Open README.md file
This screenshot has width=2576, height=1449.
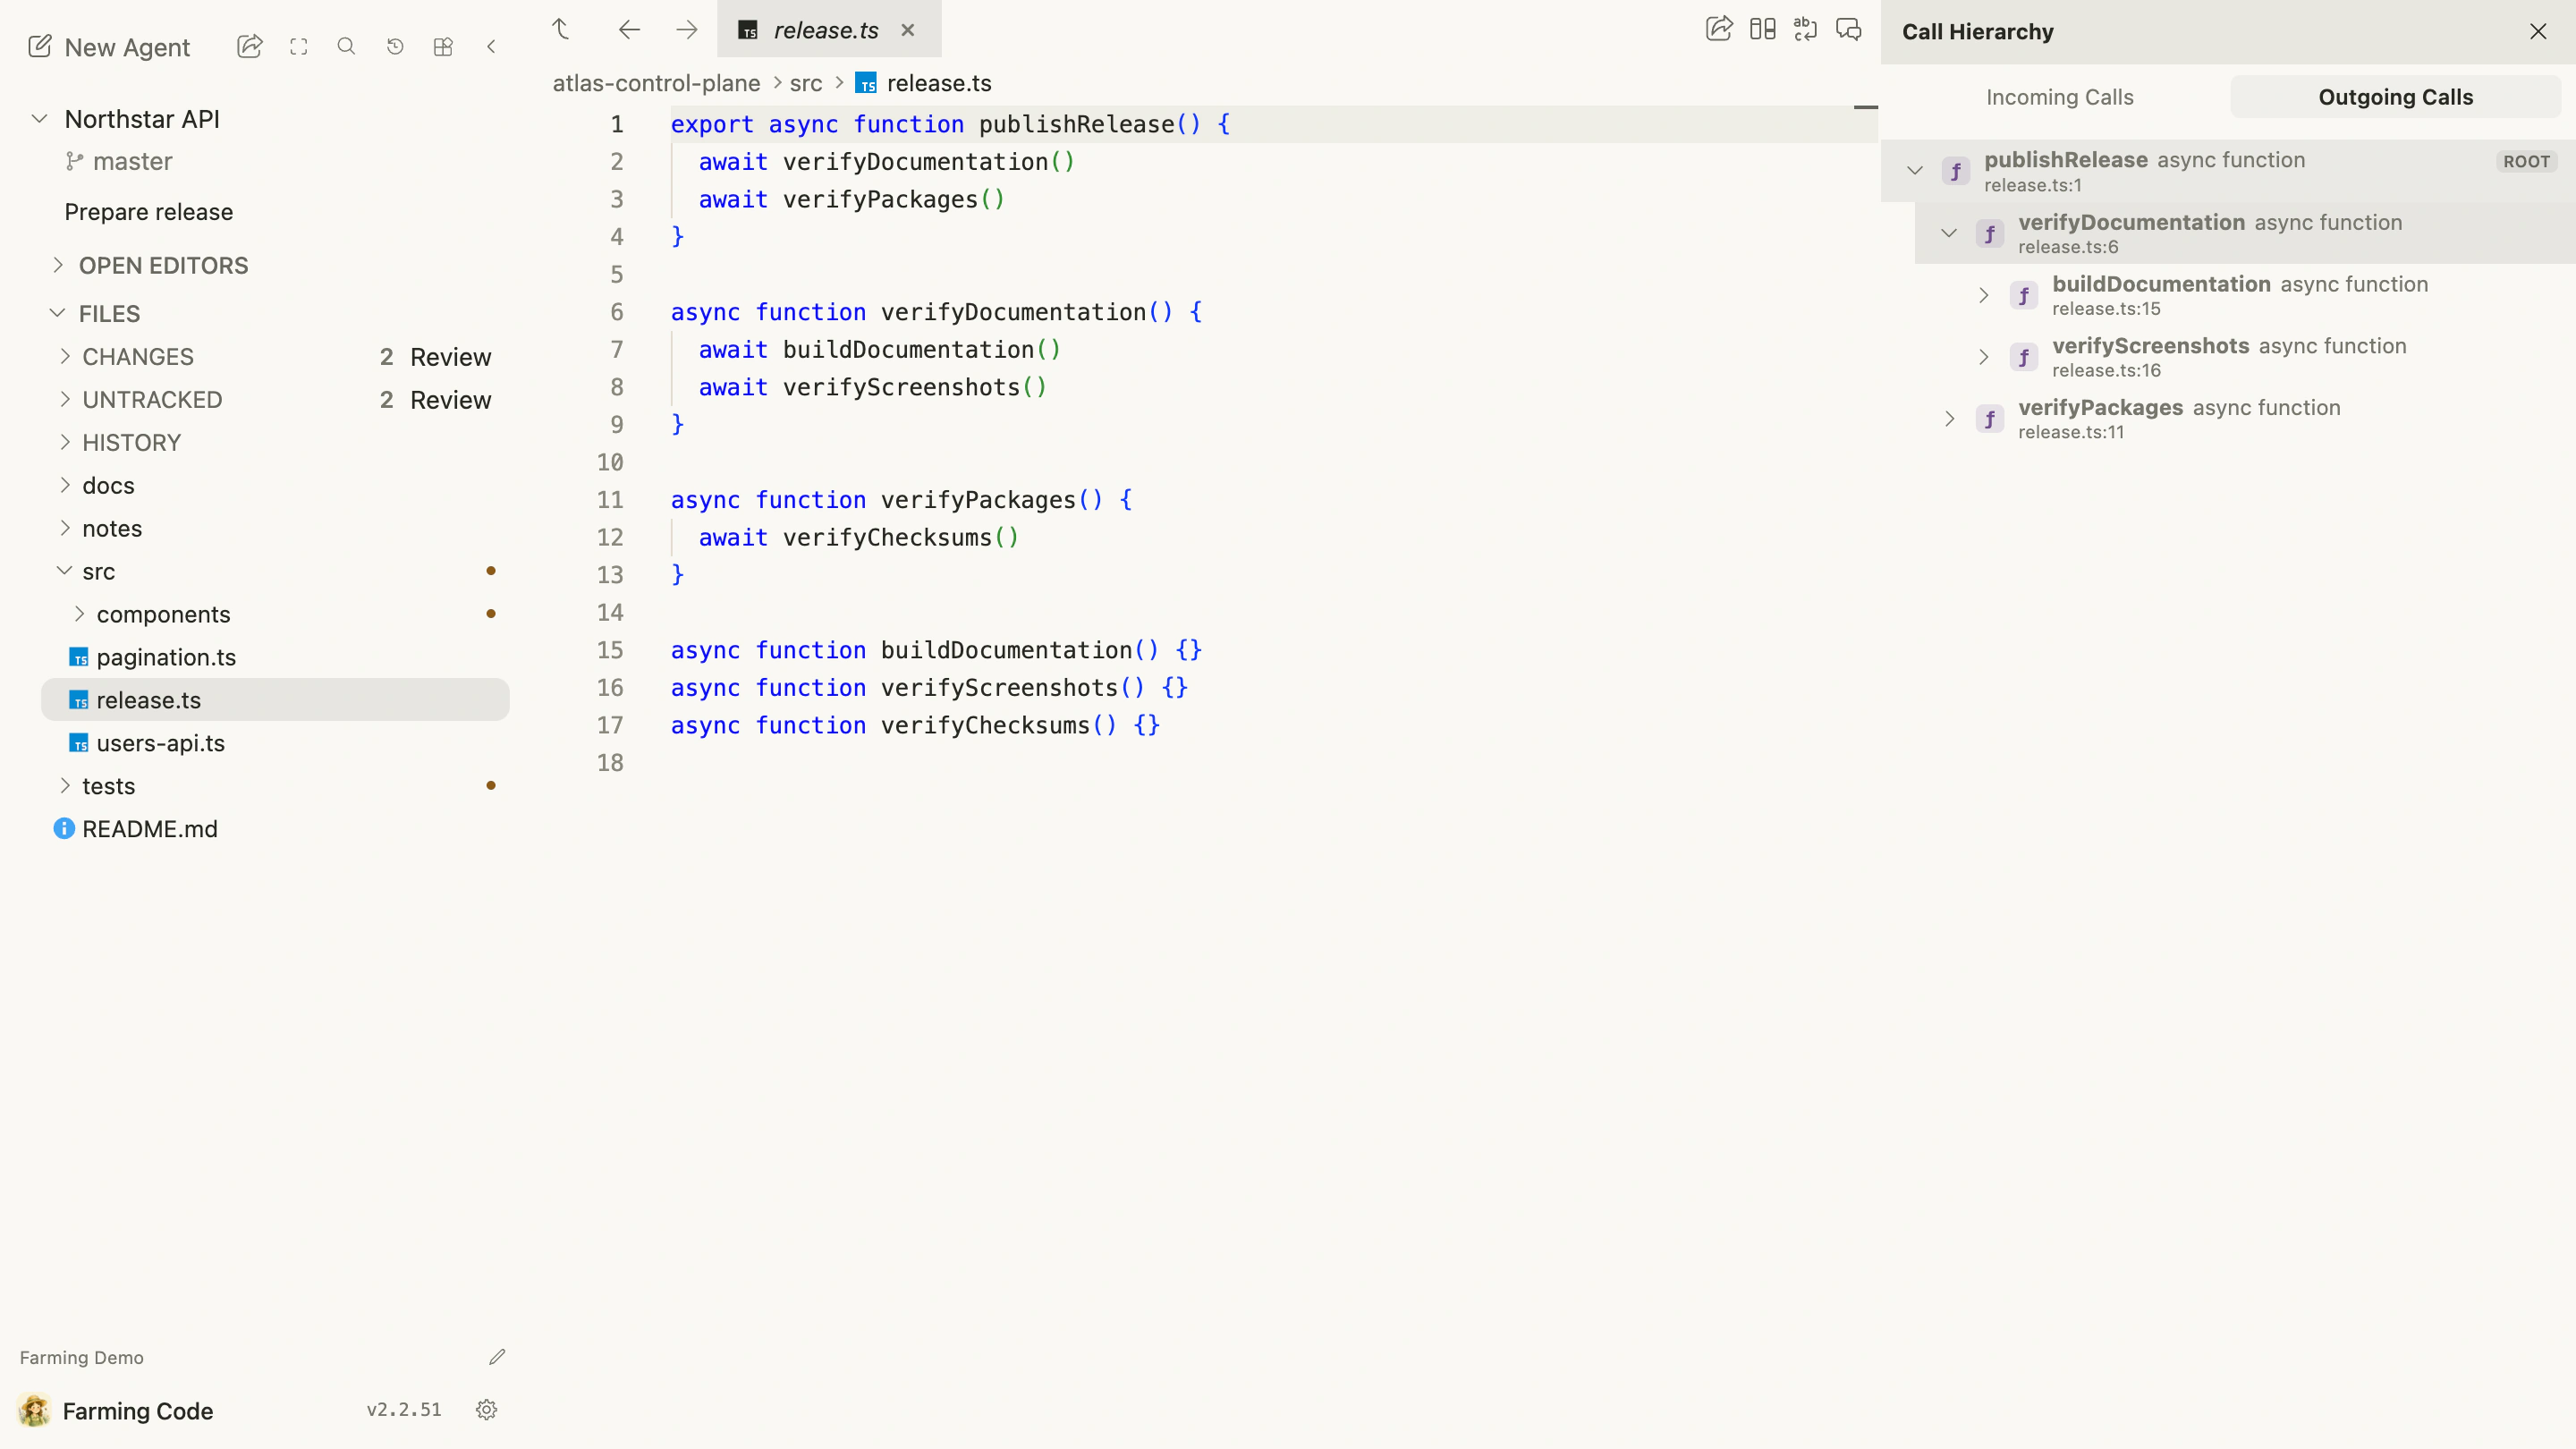[275, 829]
